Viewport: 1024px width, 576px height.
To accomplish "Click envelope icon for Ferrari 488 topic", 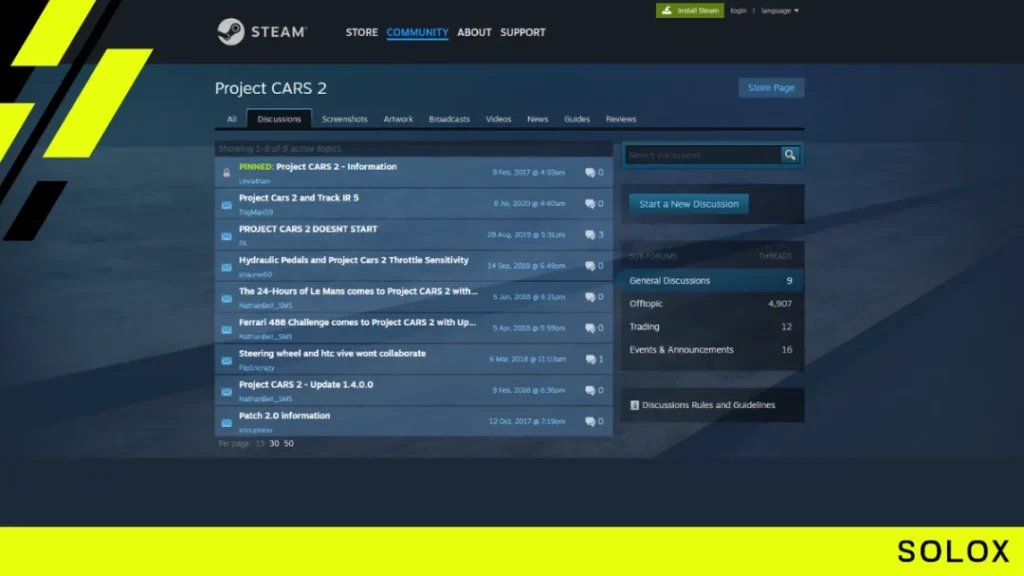I will tap(227, 329).
